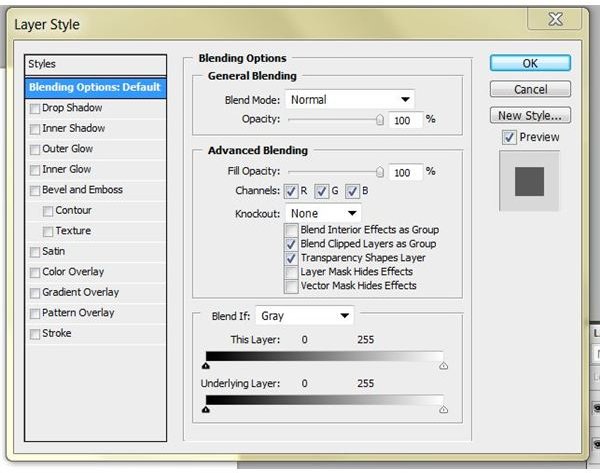Click the This Layer gradient bar
This screenshot has height=473, width=600.
[324, 356]
